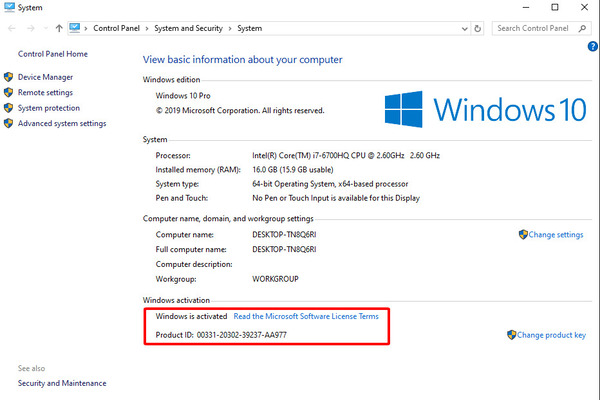Open Device Manager link
Viewport: 600px width, 400px height.
click(x=45, y=77)
